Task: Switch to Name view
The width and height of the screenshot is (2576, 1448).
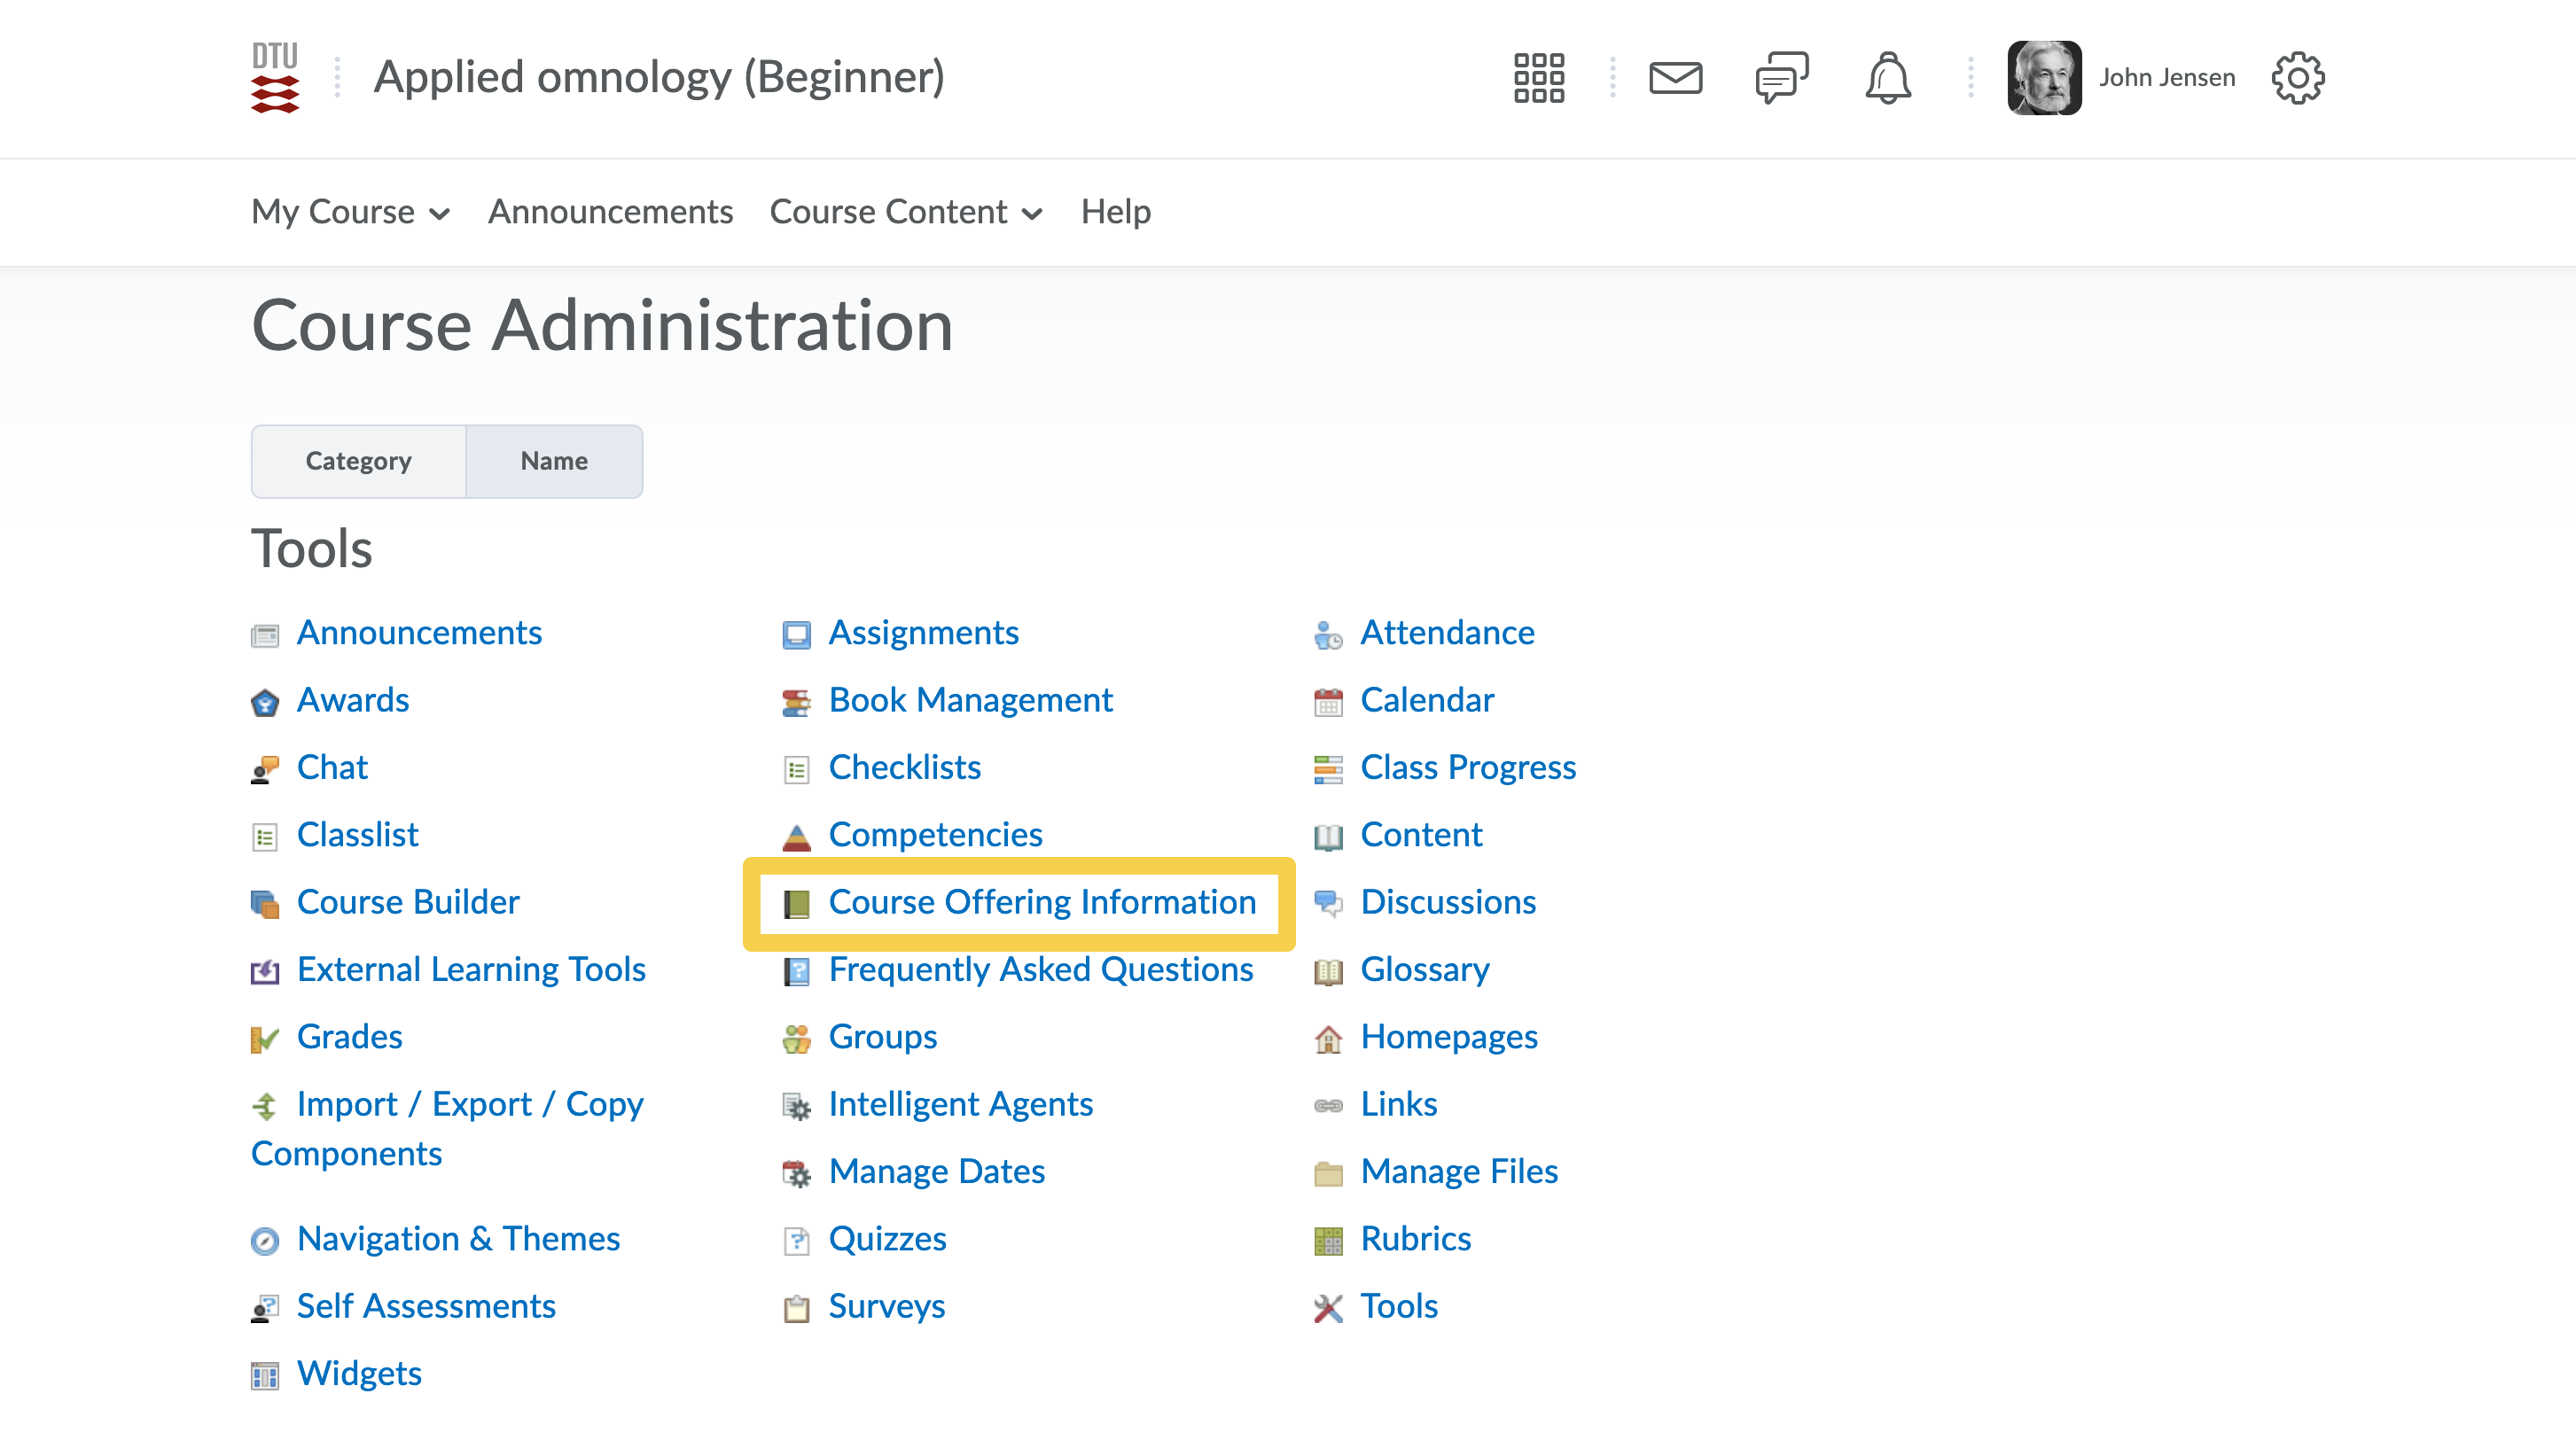Action: coord(553,461)
